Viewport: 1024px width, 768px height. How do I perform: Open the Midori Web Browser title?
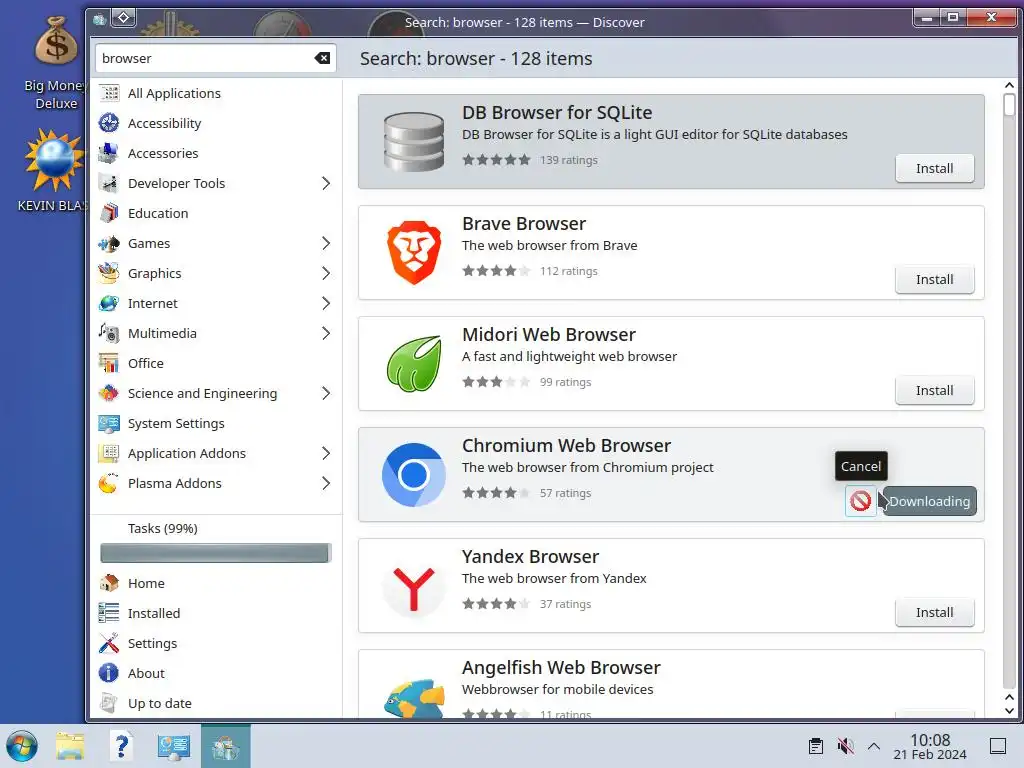pyautogui.click(x=549, y=334)
